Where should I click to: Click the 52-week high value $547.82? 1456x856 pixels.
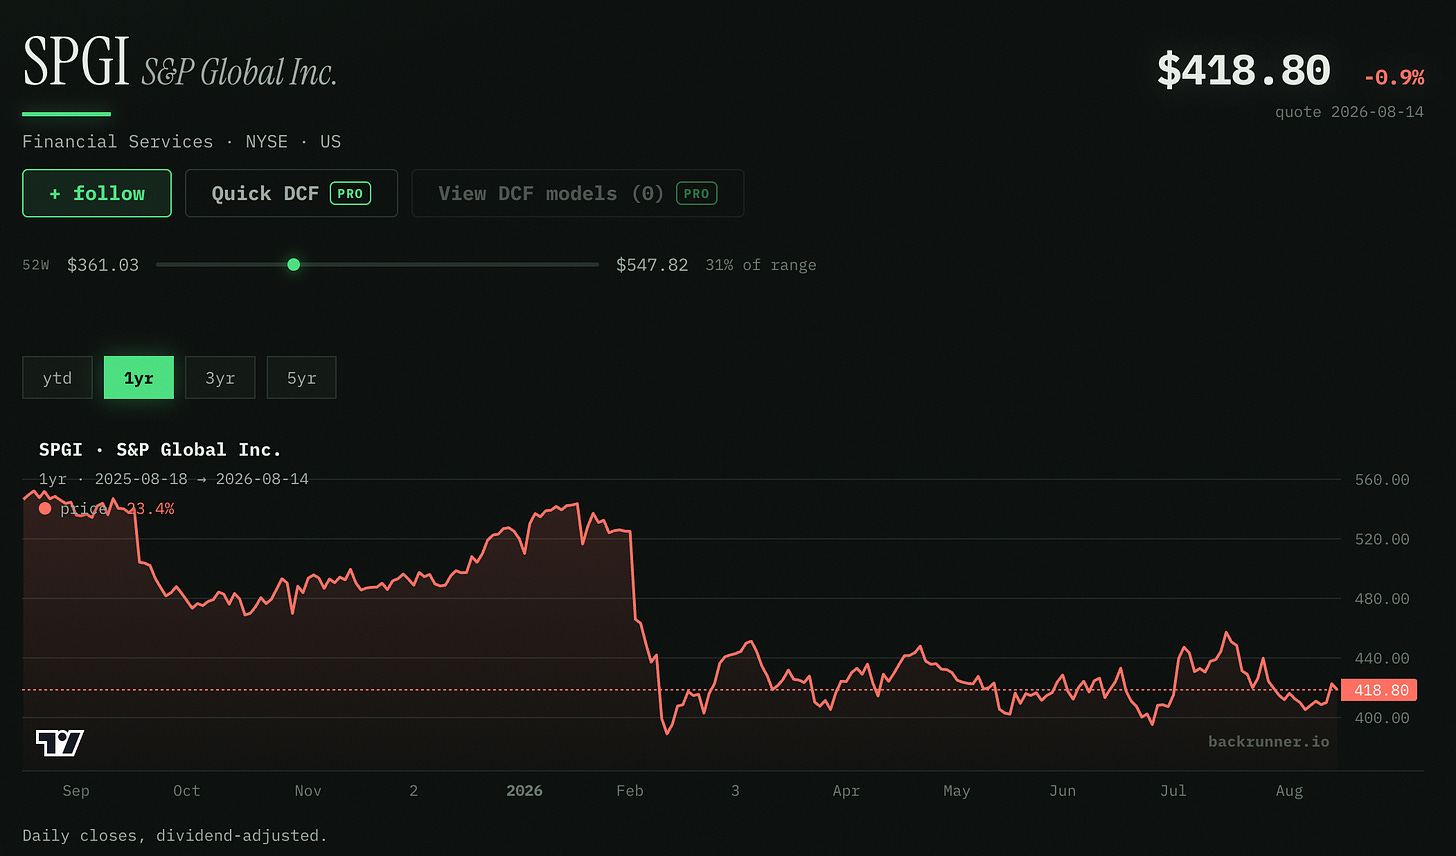click(x=652, y=265)
